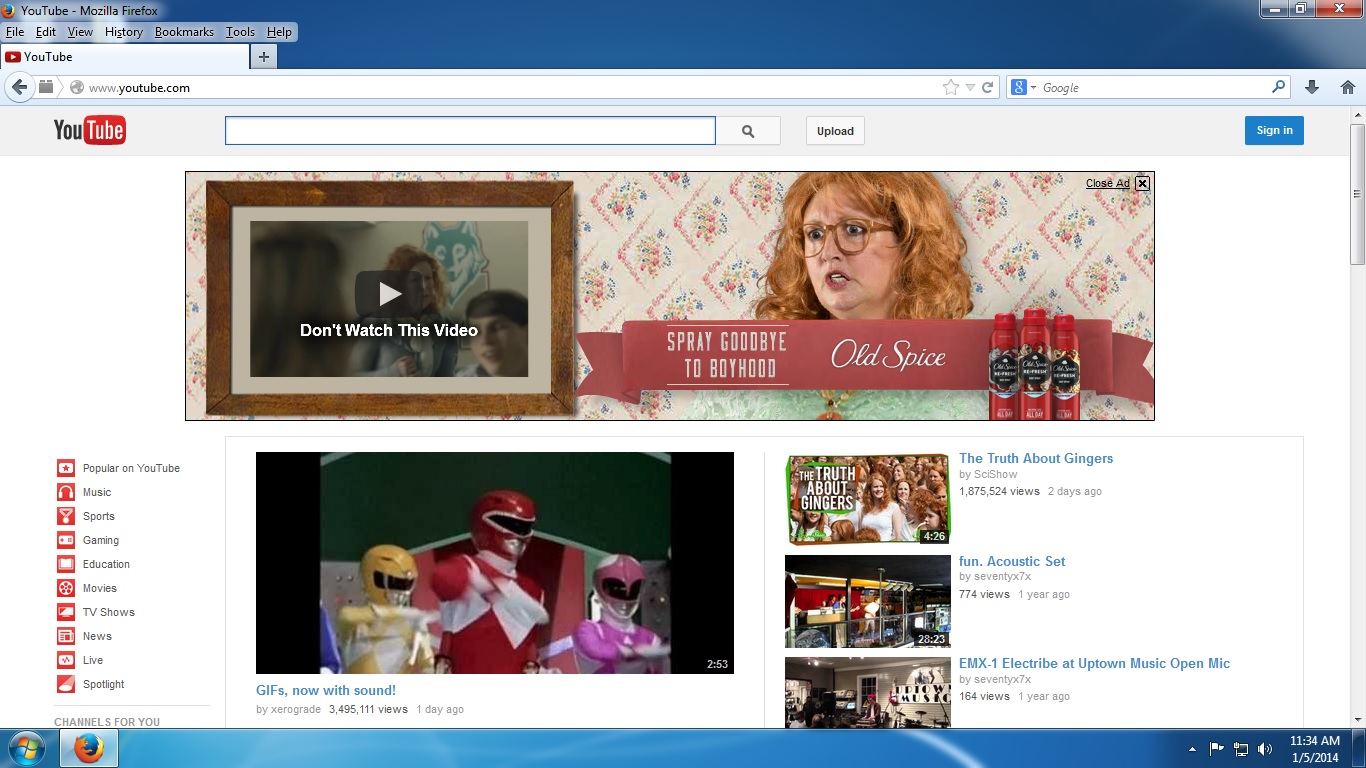Play the Don't Watch This Video ad
Screen dimensions: 1366x768
(x=389, y=294)
